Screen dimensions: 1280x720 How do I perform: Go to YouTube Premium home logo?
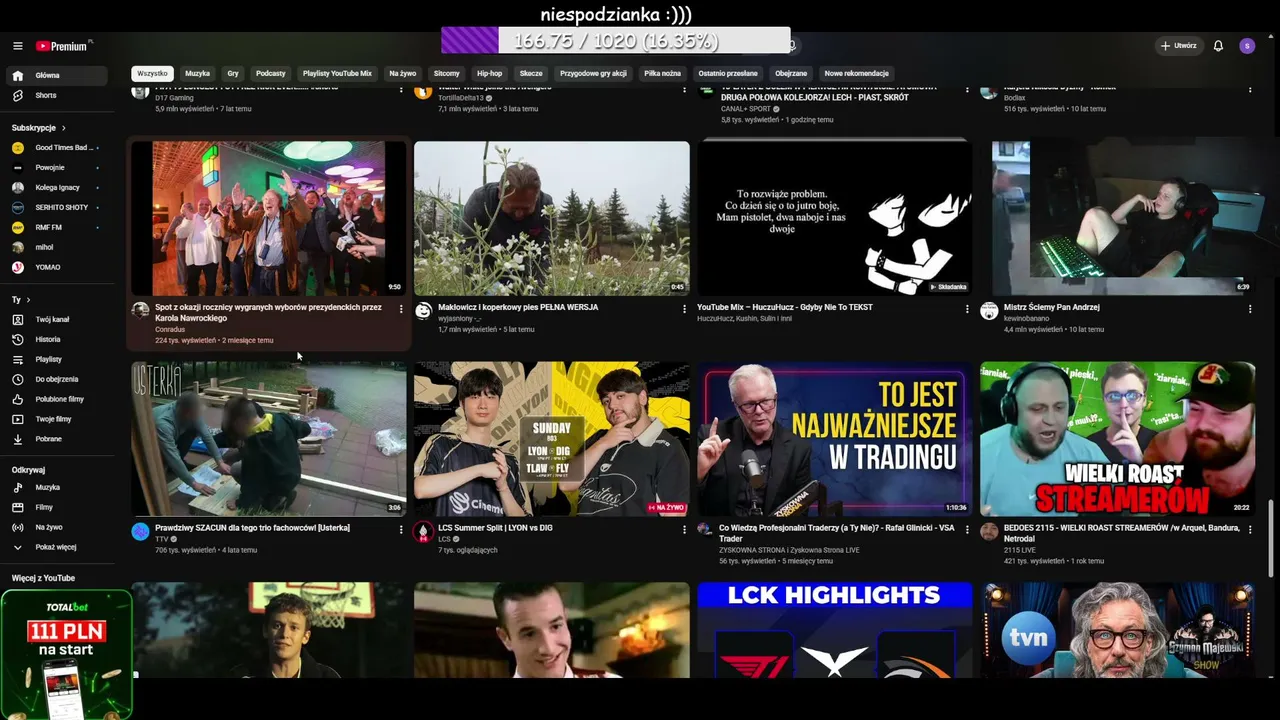click(x=64, y=46)
